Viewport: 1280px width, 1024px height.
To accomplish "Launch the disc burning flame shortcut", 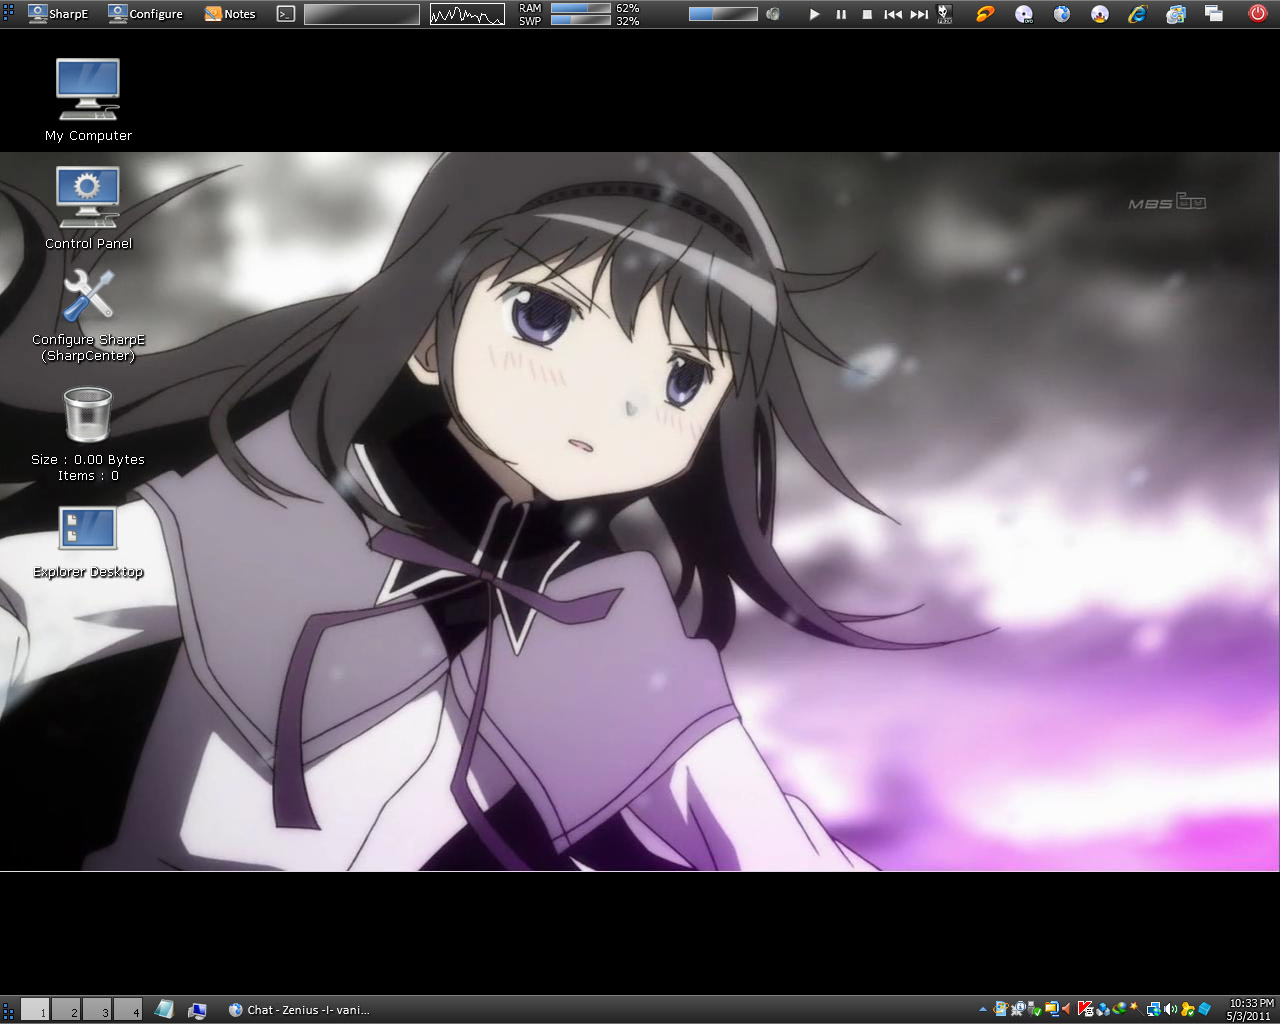I will pyautogui.click(x=1100, y=14).
